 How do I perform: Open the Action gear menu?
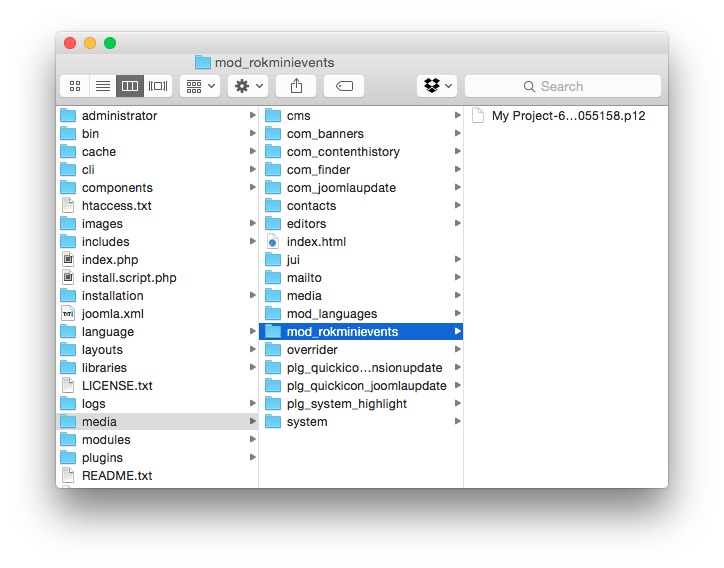pyautogui.click(x=248, y=86)
